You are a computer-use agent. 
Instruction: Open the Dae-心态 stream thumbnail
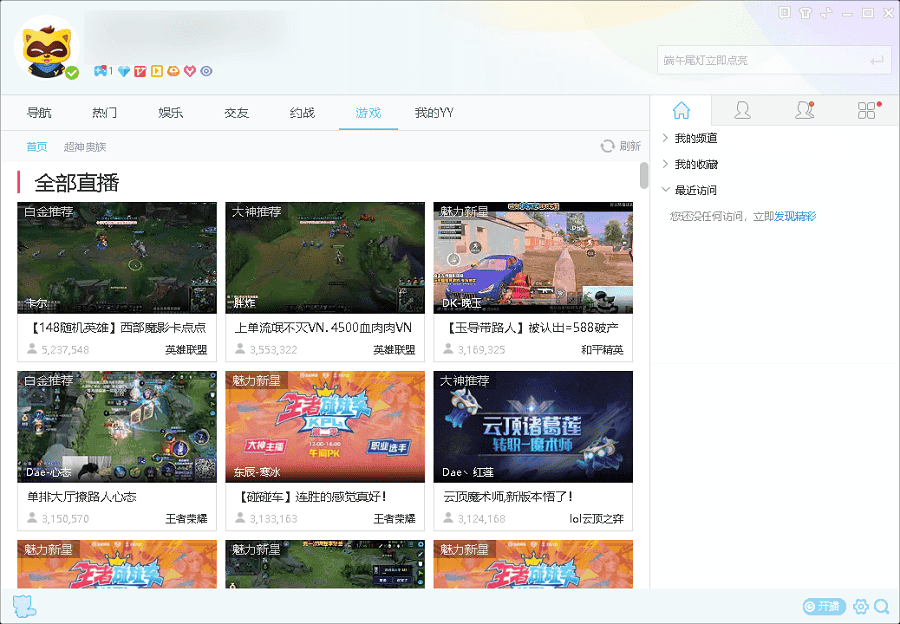(x=117, y=427)
